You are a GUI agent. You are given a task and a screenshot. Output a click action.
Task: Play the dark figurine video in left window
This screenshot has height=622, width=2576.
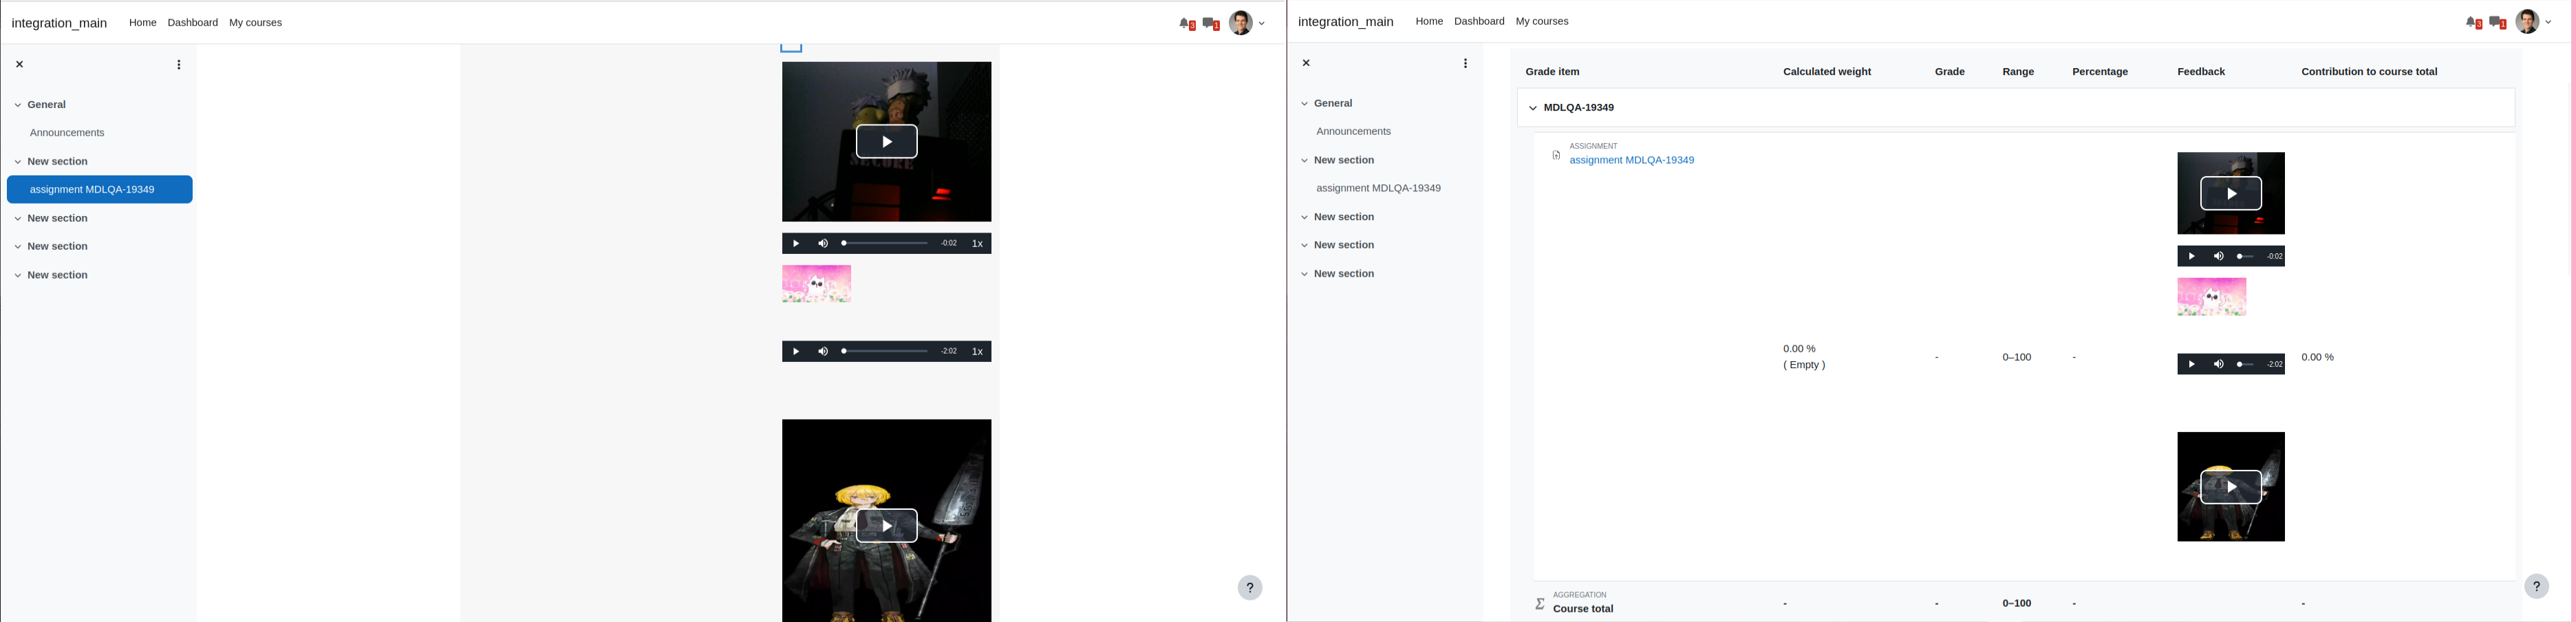pyautogui.click(x=887, y=142)
